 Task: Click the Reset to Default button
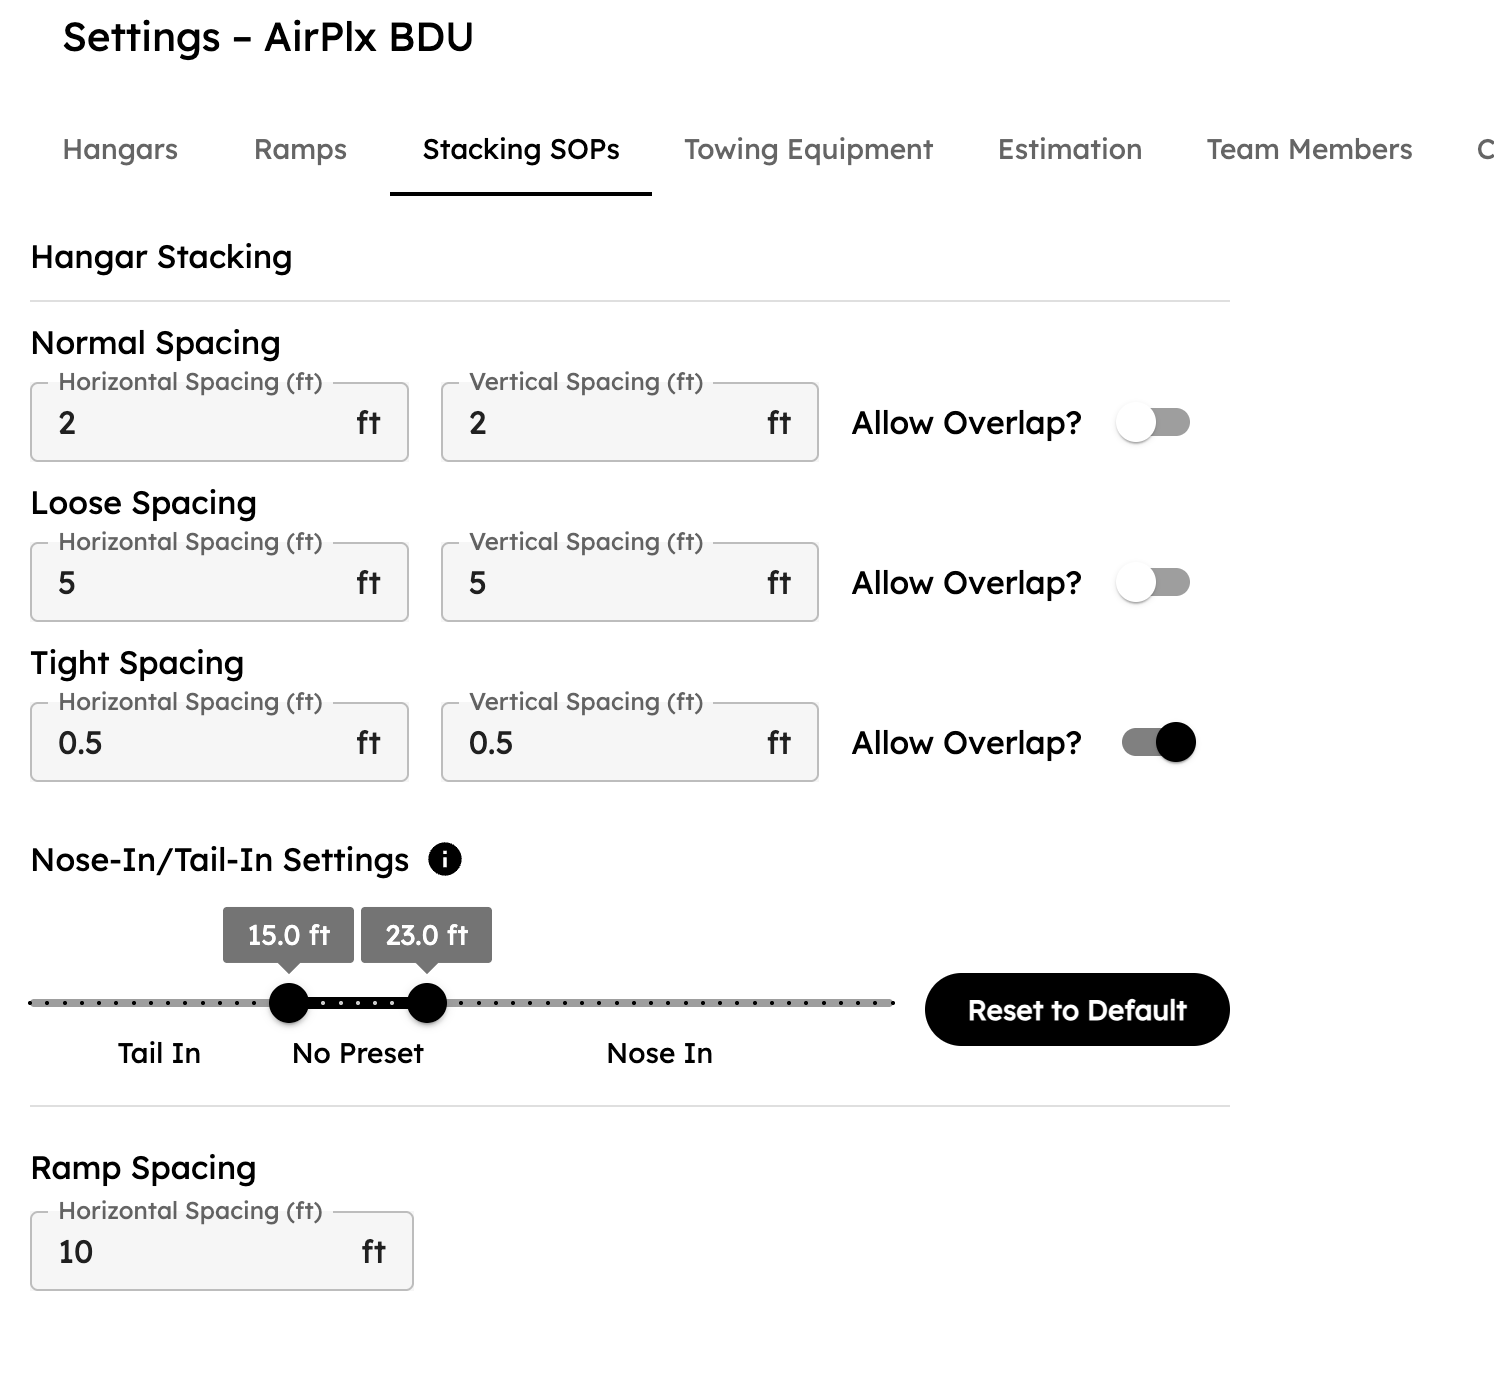[x=1076, y=1010]
